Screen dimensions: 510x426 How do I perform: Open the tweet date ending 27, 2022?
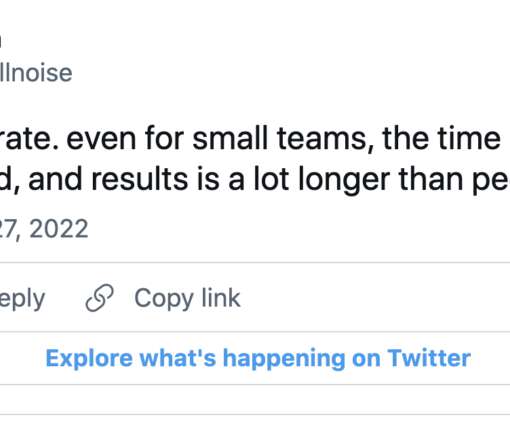coord(44,229)
